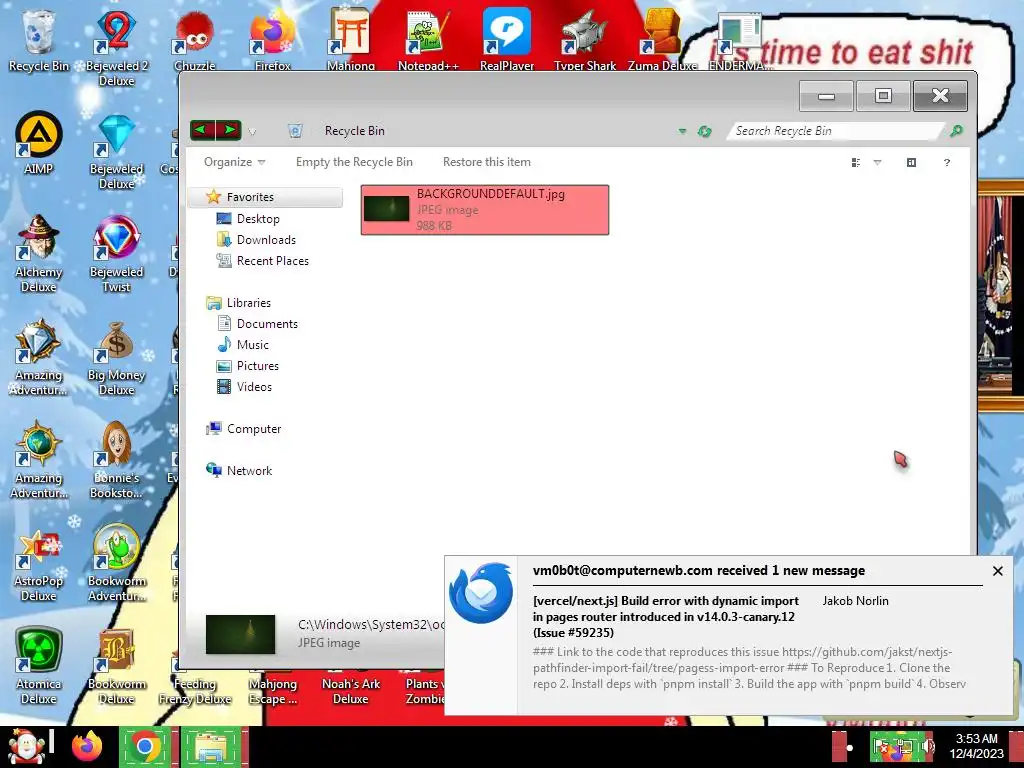Screen dimensions: 1024x768
Task: Expand the address bar history dropdown
Action: pyautogui.click(x=682, y=131)
